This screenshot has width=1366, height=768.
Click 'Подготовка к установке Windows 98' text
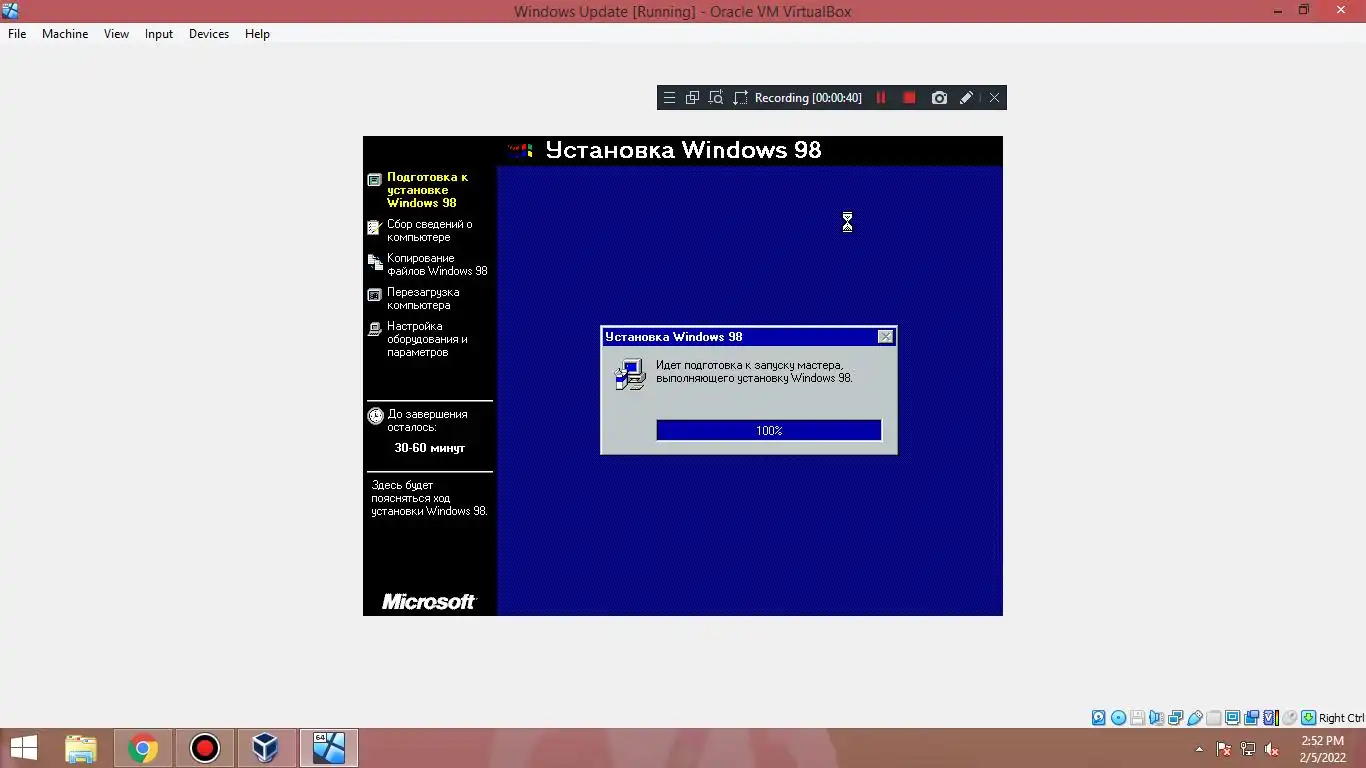point(427,190)
